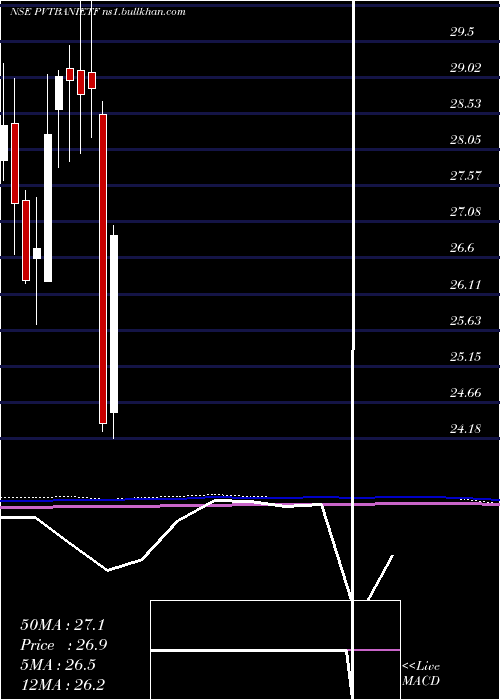Click the Price : 26.9 readout
This screenshot has height=700, width=500.
coord(64,645)
